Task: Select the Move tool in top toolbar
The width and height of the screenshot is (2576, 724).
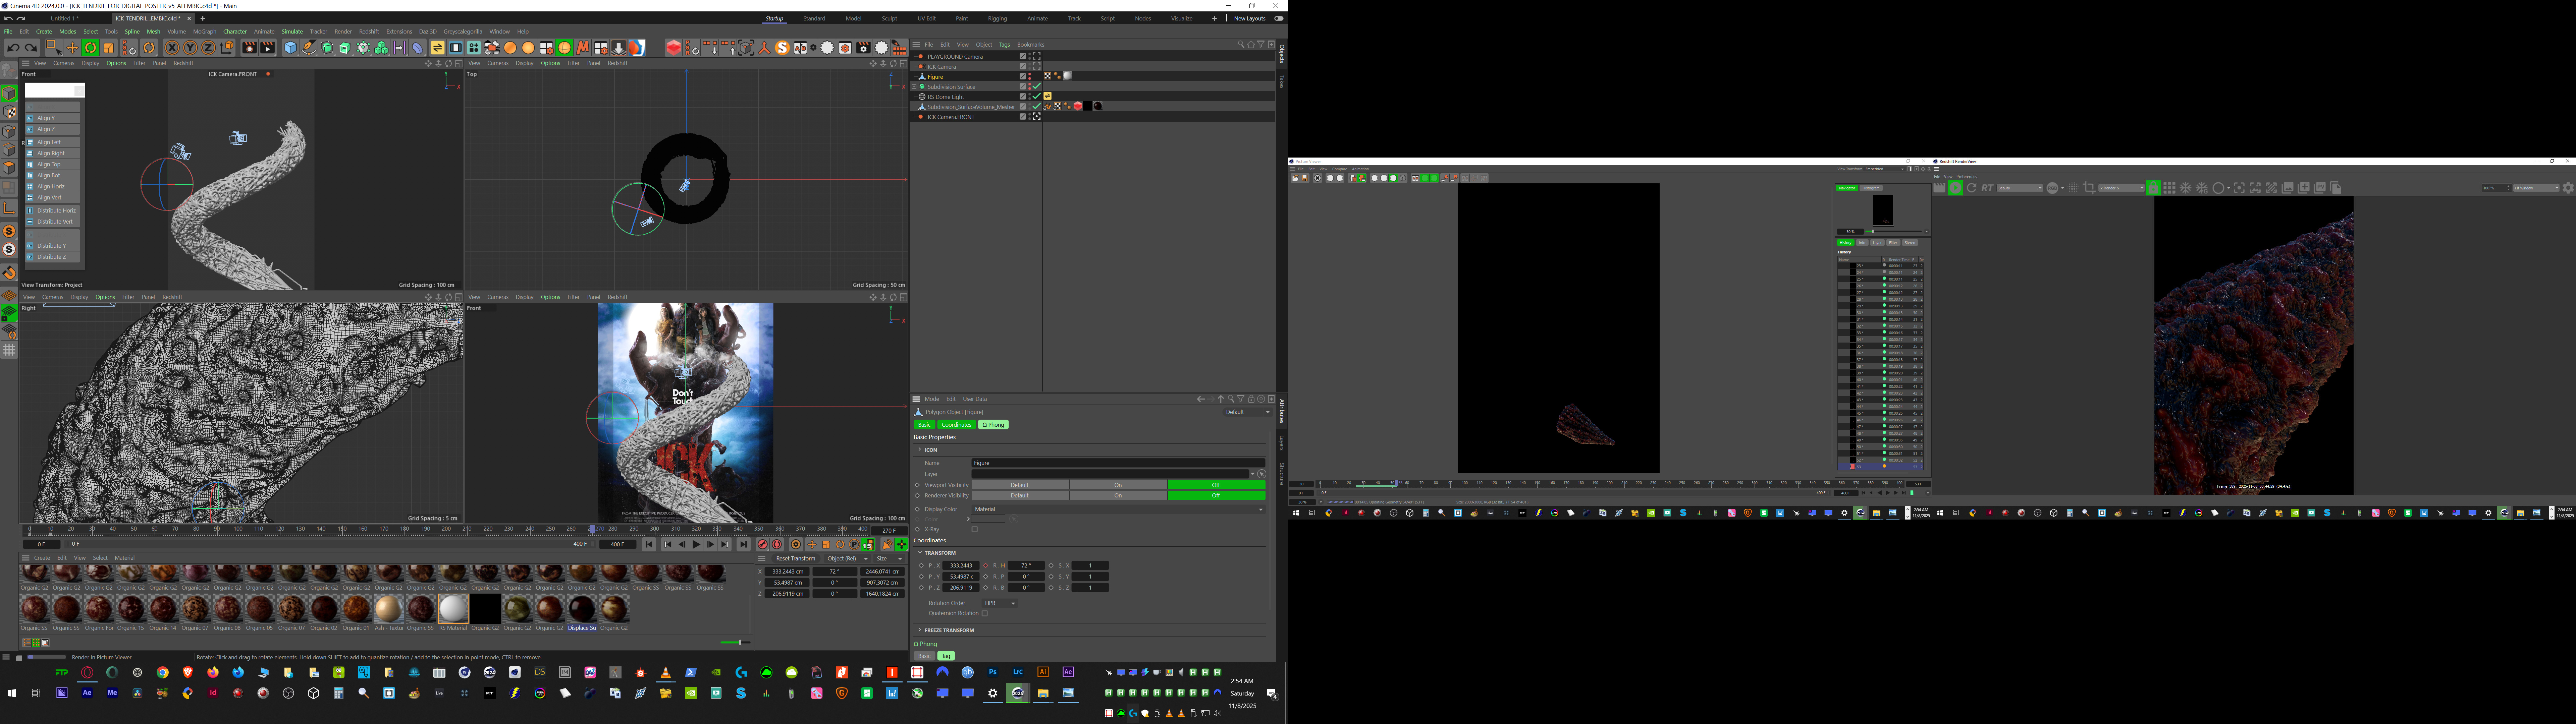Action: [72, 48]
